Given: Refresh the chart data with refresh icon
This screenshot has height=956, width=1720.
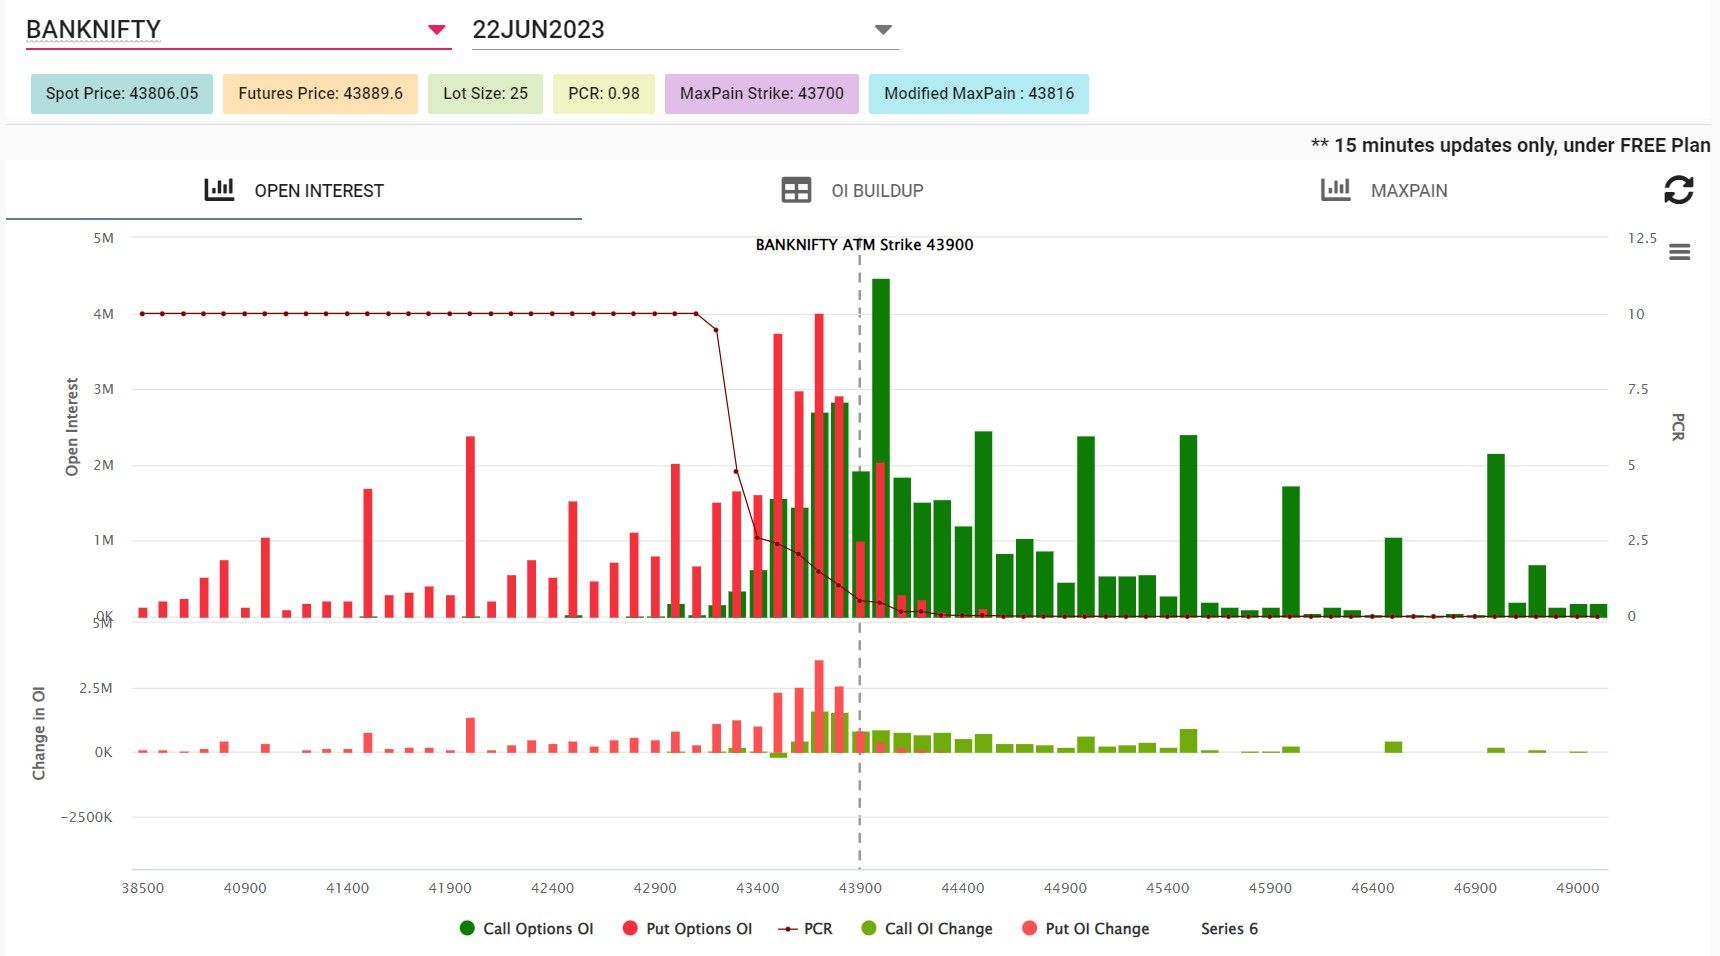Looking at the screenshot, I should [x=1679, y=190].
